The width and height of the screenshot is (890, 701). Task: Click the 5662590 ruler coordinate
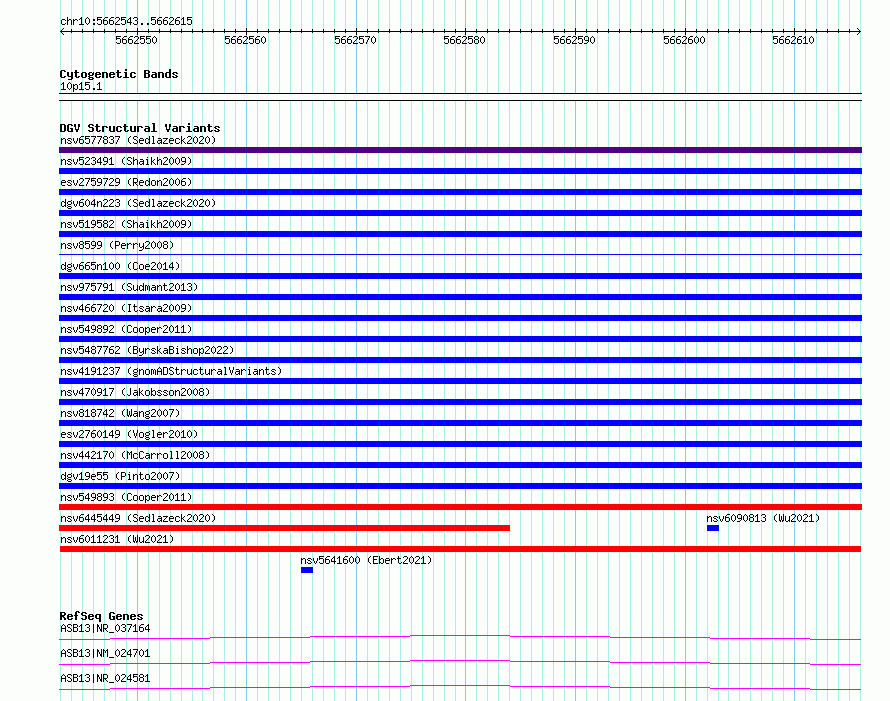574,40
